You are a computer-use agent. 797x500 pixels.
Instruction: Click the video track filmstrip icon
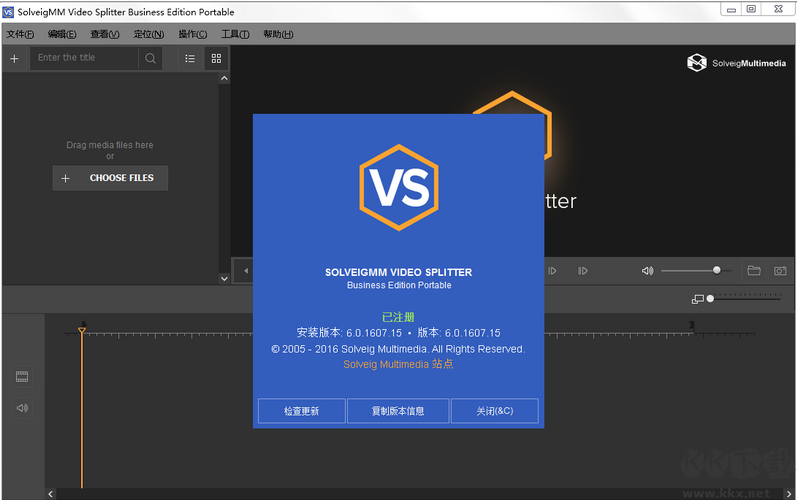pos(22,377)
